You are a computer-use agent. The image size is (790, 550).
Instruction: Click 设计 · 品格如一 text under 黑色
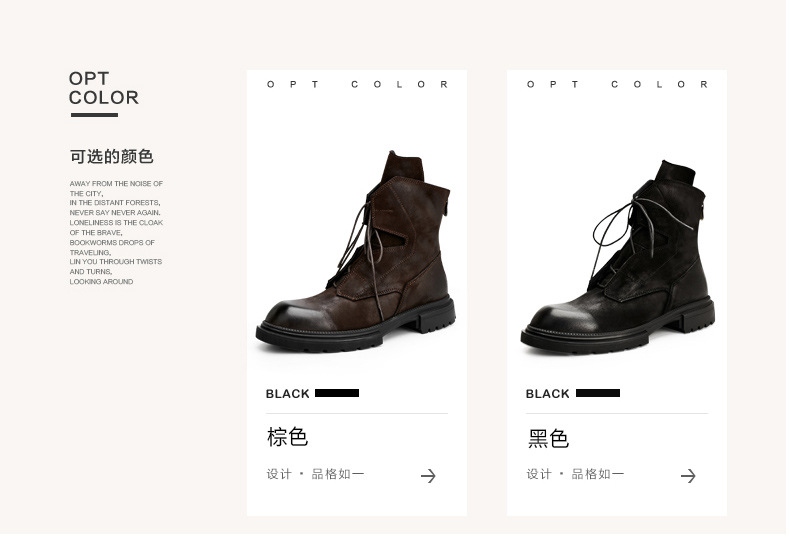click(575, 474)
